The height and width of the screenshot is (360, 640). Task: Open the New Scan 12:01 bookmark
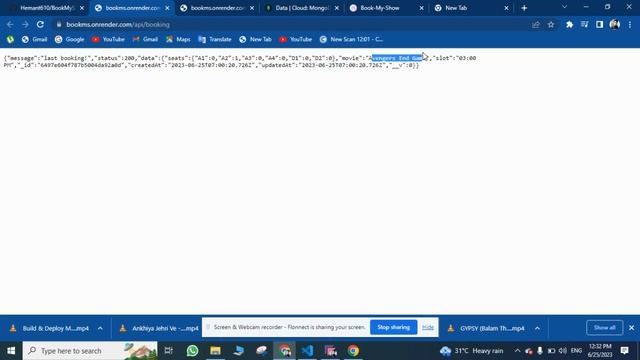pyautogui.click(x=351, y=39)
